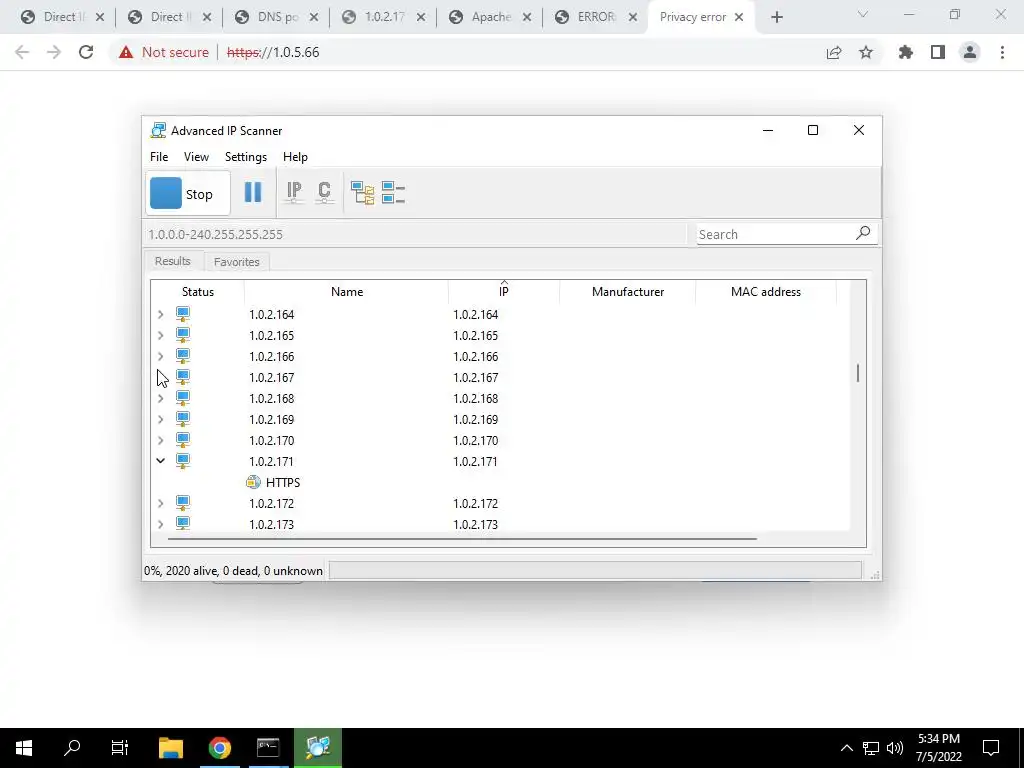This screenshot has height=768, width=1024.
Task: Open the File menu in Advanced IP Scanner
Action: (x=159, y=157)
